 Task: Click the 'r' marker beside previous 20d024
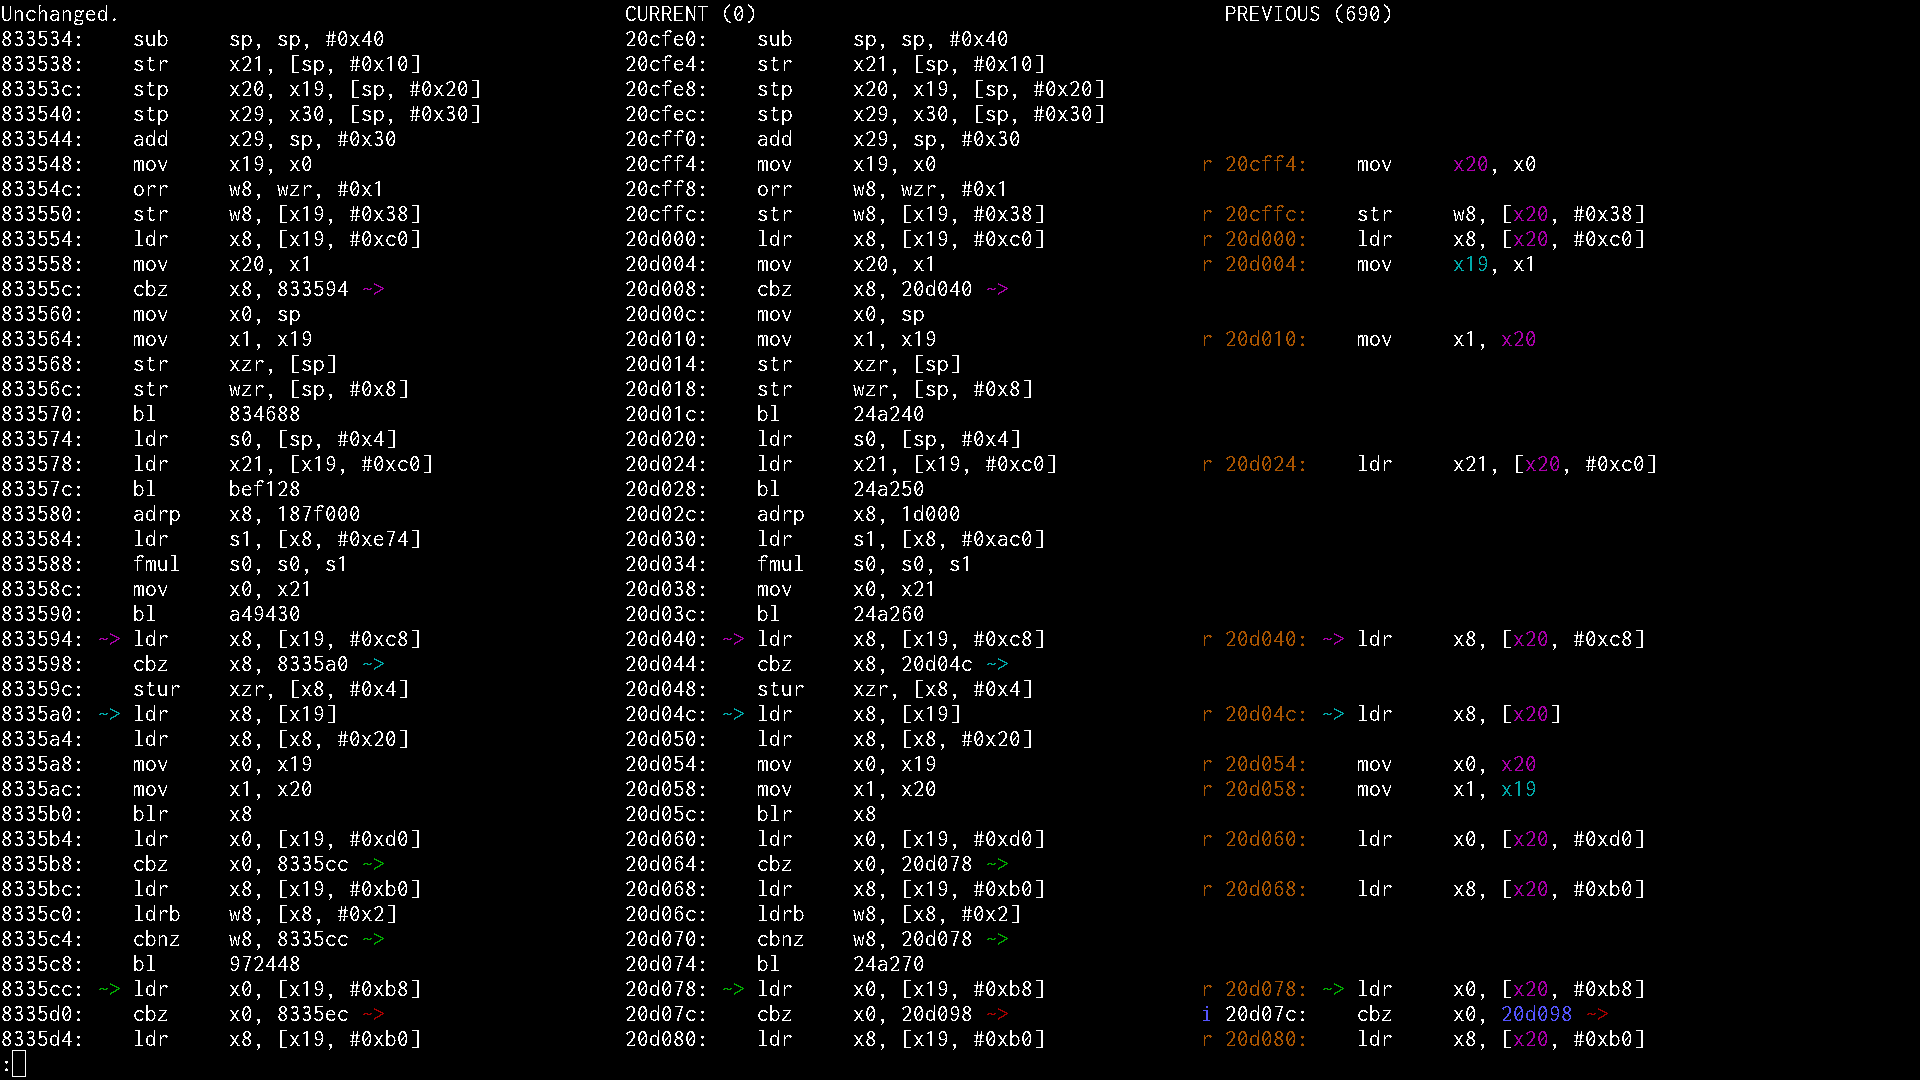click(x=1207, y=464)
